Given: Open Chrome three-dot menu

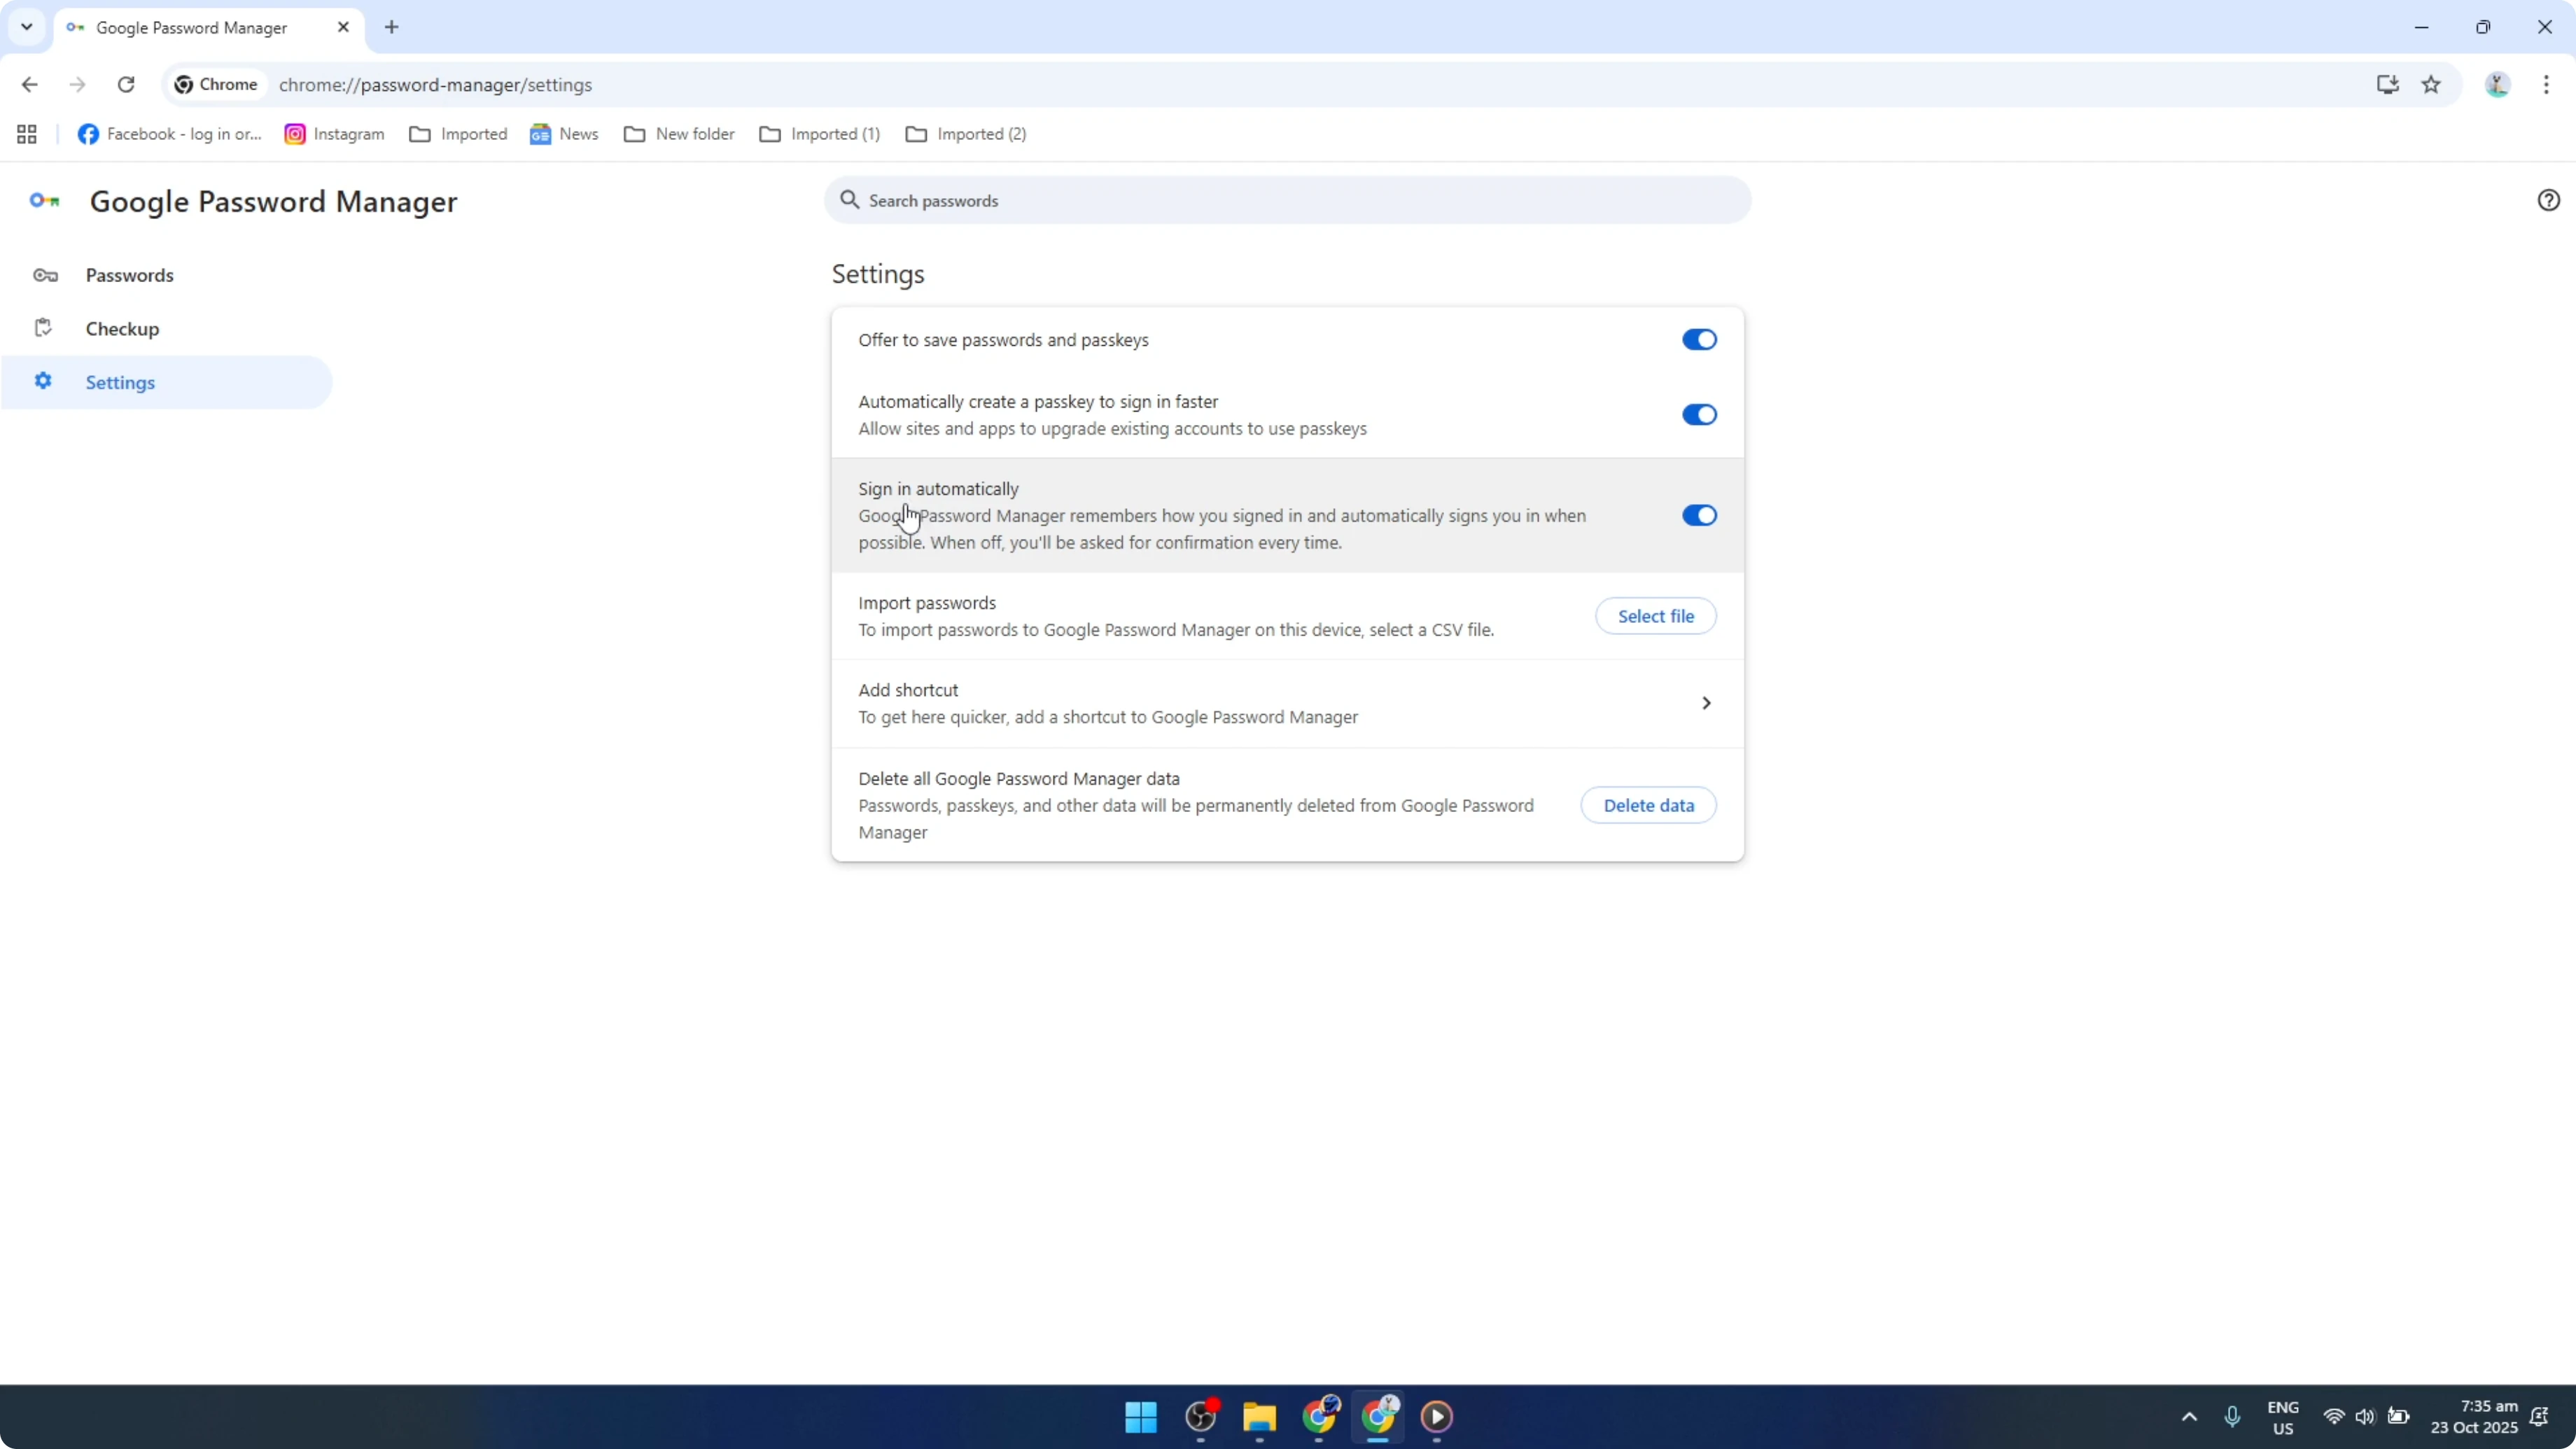Looking at the screenshot, I should [2546, 85].
